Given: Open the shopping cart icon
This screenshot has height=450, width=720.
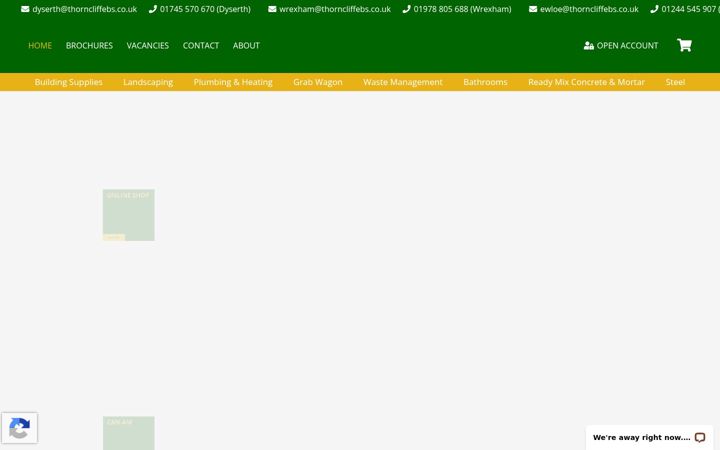Looking at the screenshot, I should click(684, 45).
